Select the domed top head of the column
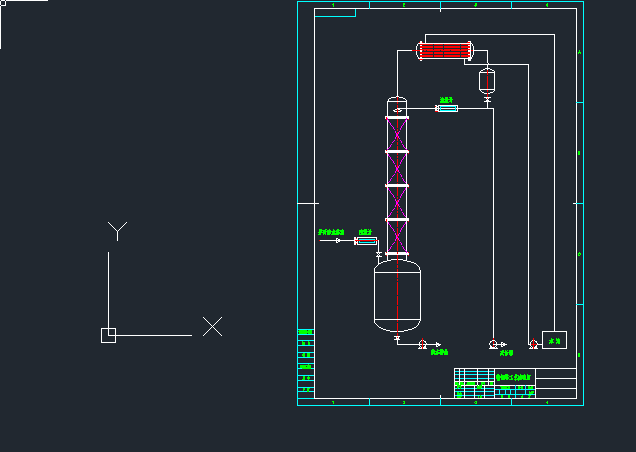 398,105
